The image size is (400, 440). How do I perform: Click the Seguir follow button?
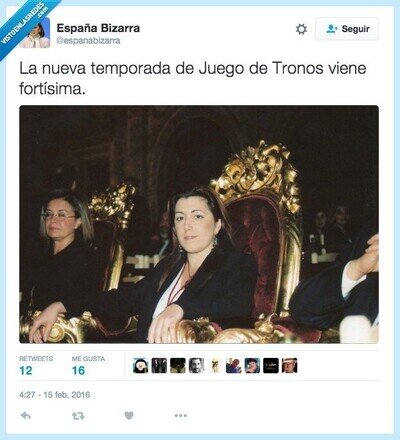coord(347,29)
